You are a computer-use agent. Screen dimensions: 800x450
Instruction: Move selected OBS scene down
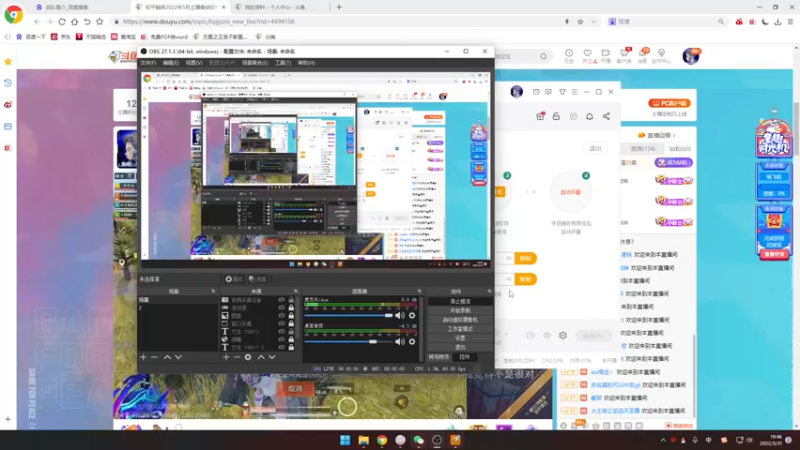click(178, 357)
